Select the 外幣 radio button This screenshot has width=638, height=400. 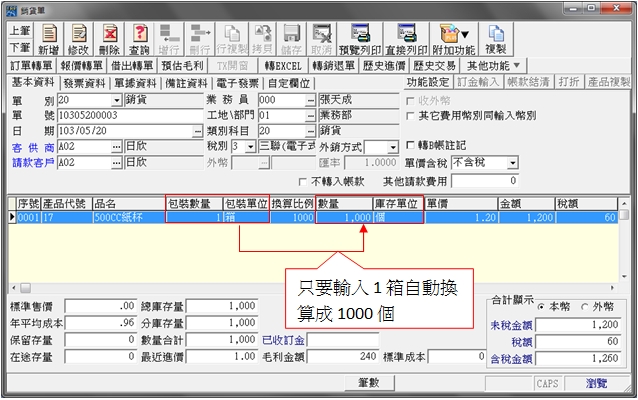(x=588, y=306)
